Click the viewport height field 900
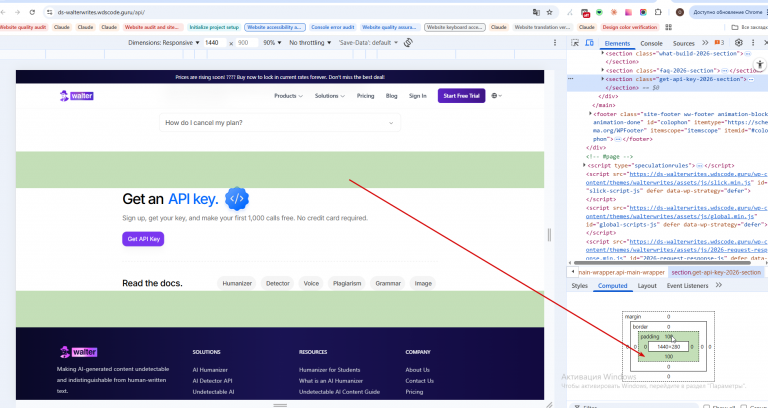This screenshot has width=768, height=408. coord(247,43)
